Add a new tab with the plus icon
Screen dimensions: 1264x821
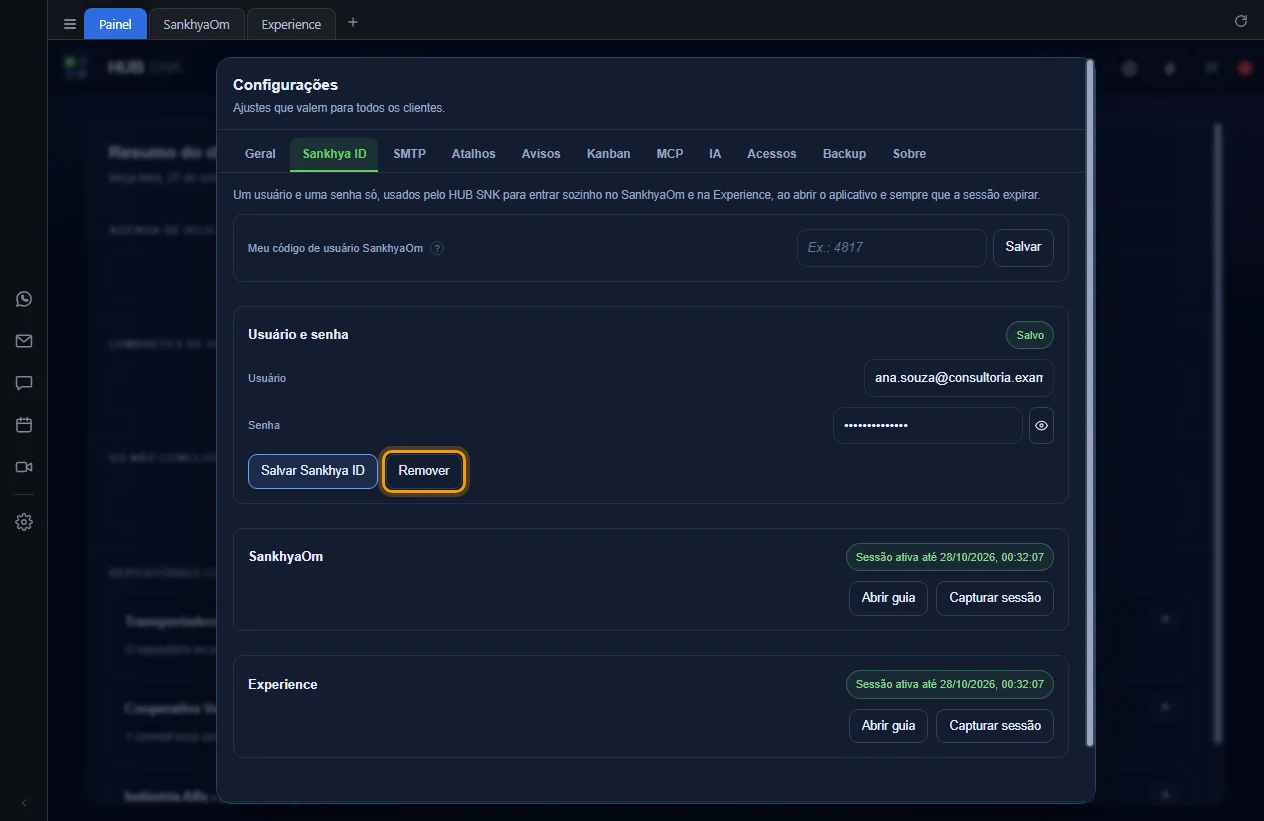pos(352,22)
